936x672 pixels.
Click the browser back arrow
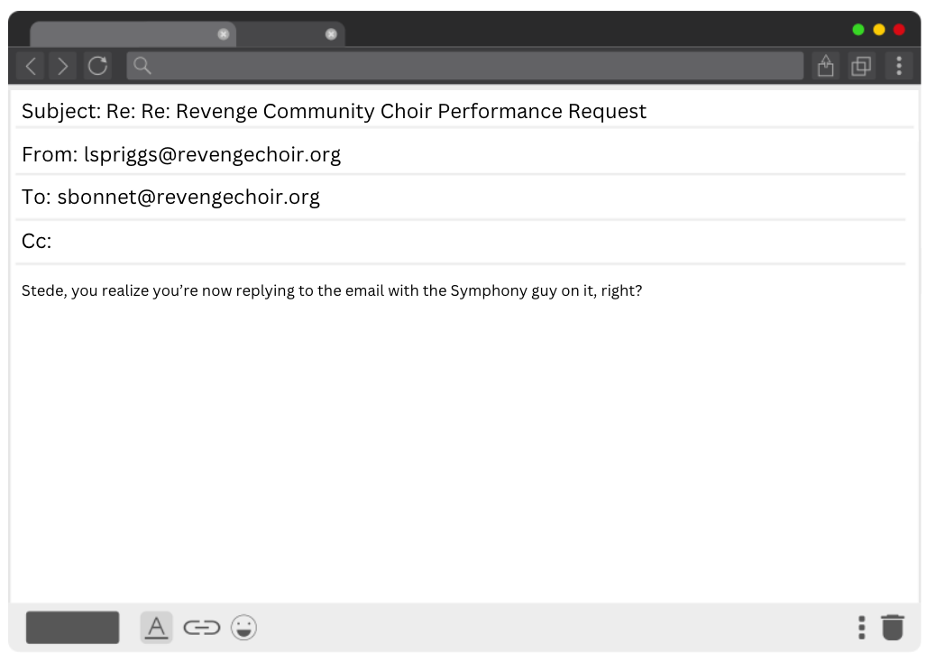31,66
